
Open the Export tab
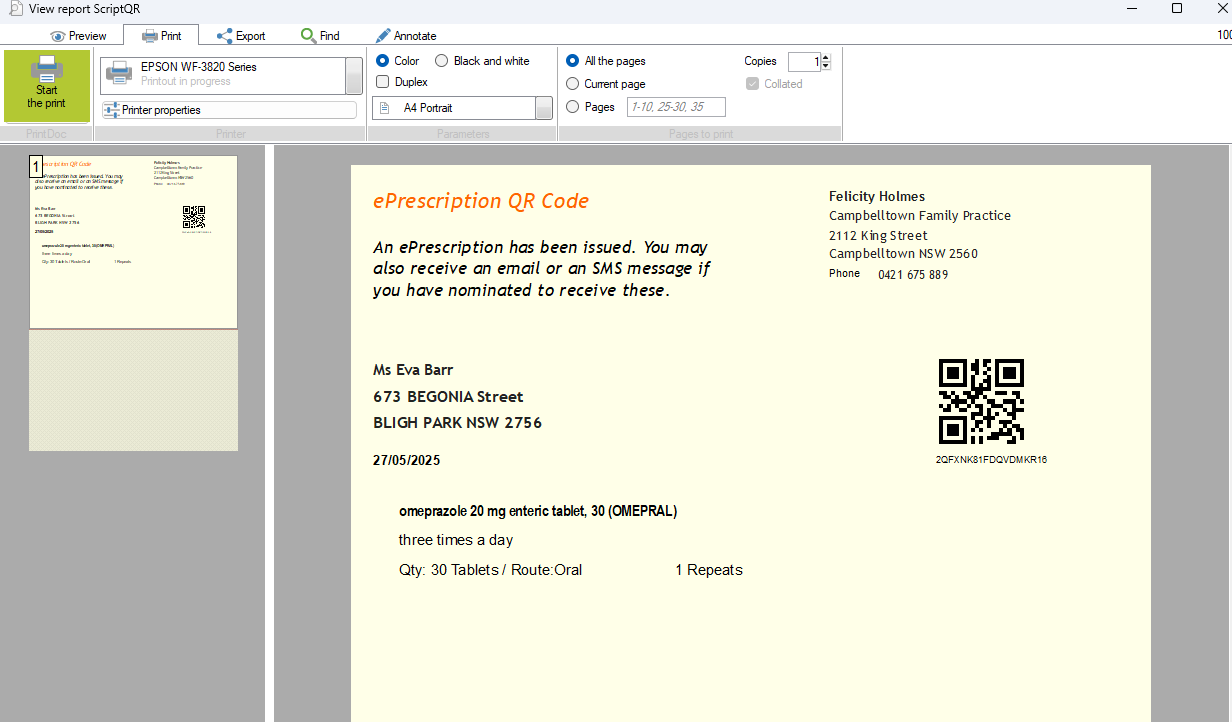241,35
